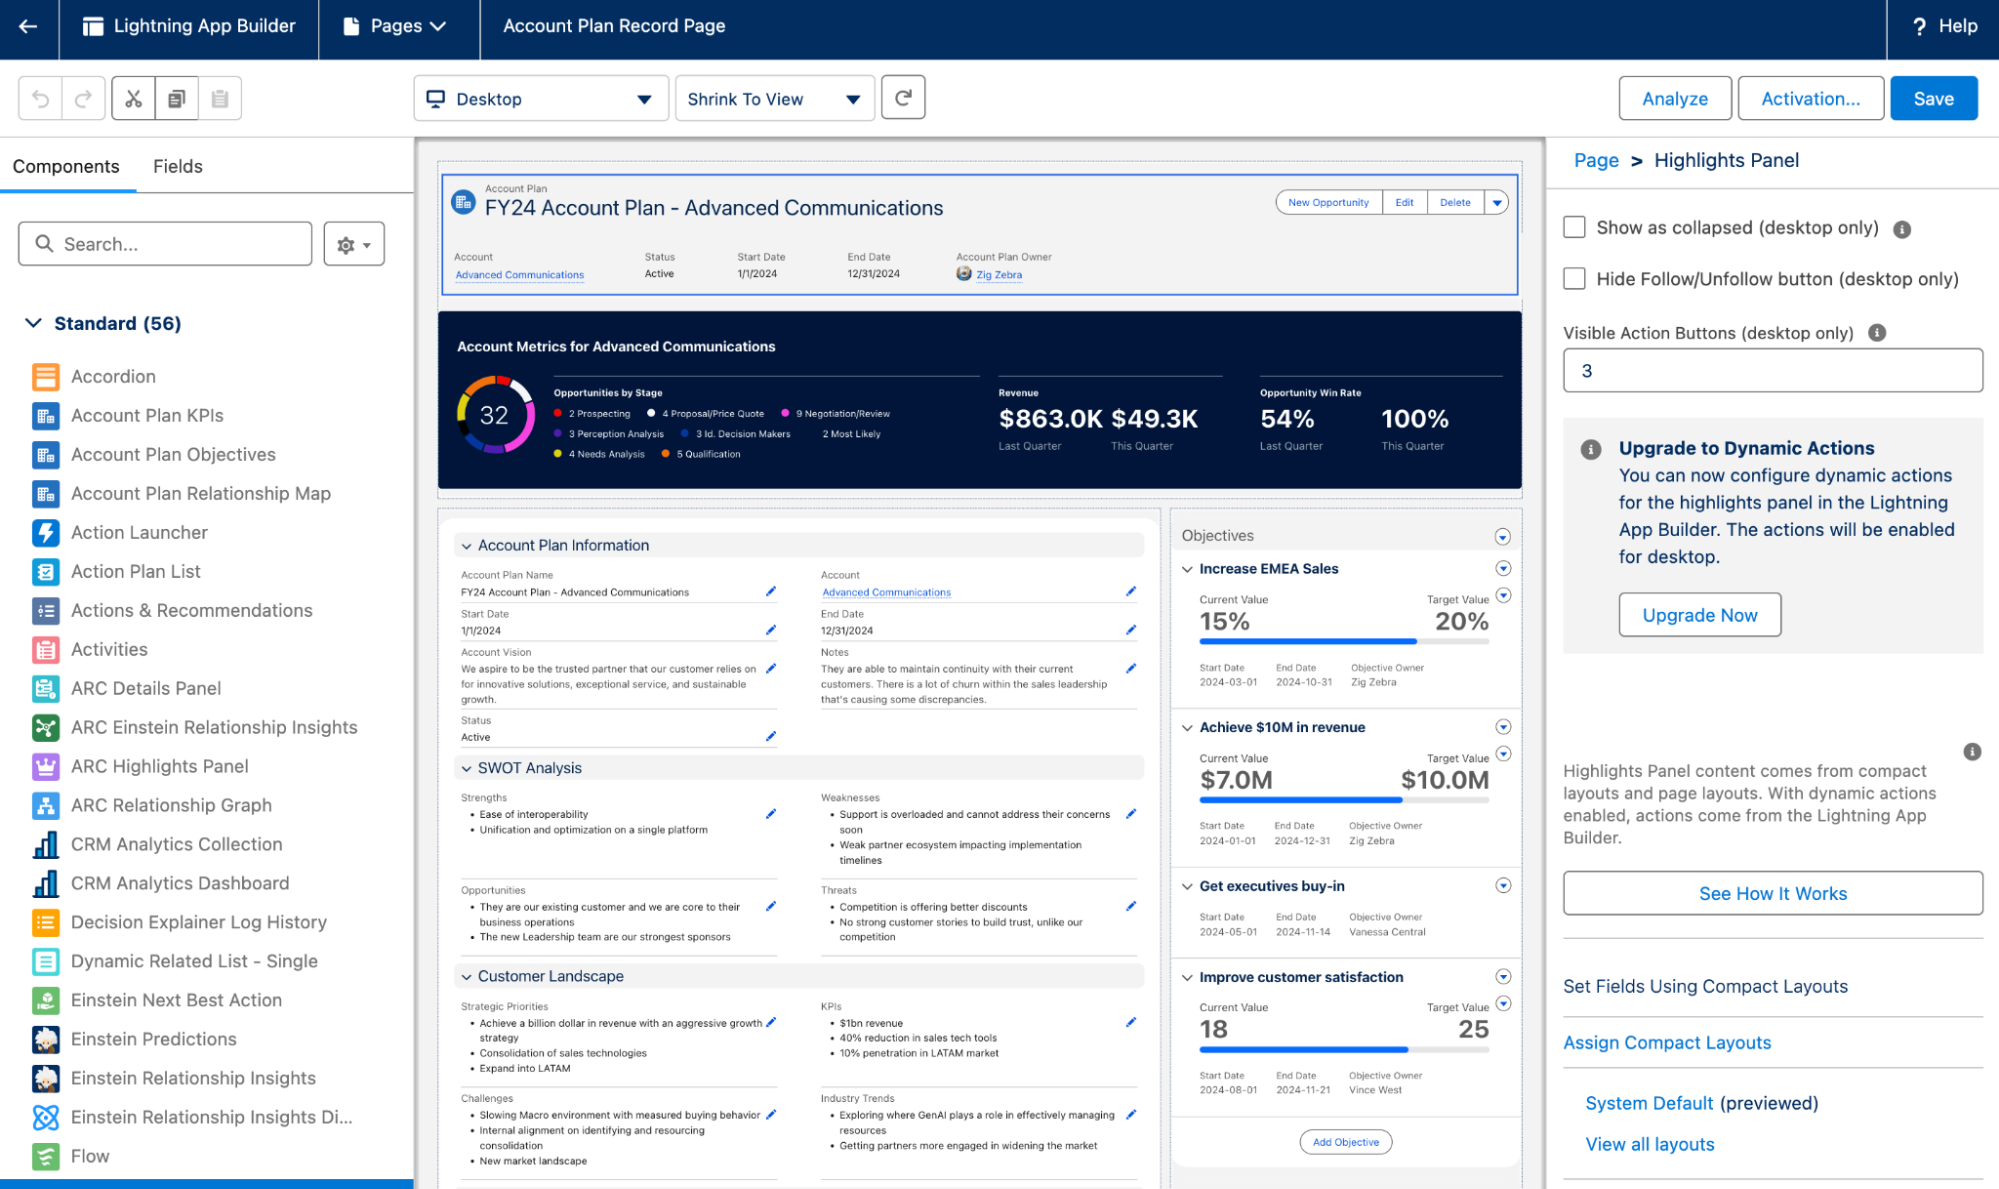Click the back arrow icon
This screenshot has height=1189, width=1999.
(28, 26)
